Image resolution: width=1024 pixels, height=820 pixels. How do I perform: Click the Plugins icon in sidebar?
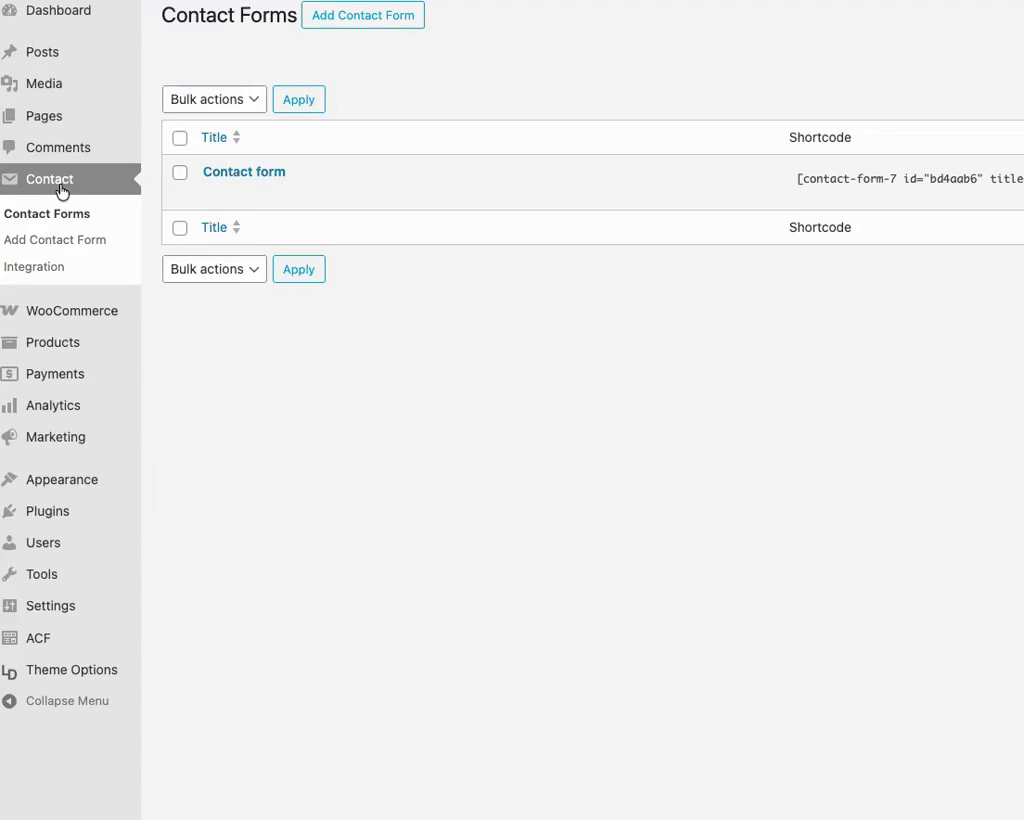tap(10, 511)
